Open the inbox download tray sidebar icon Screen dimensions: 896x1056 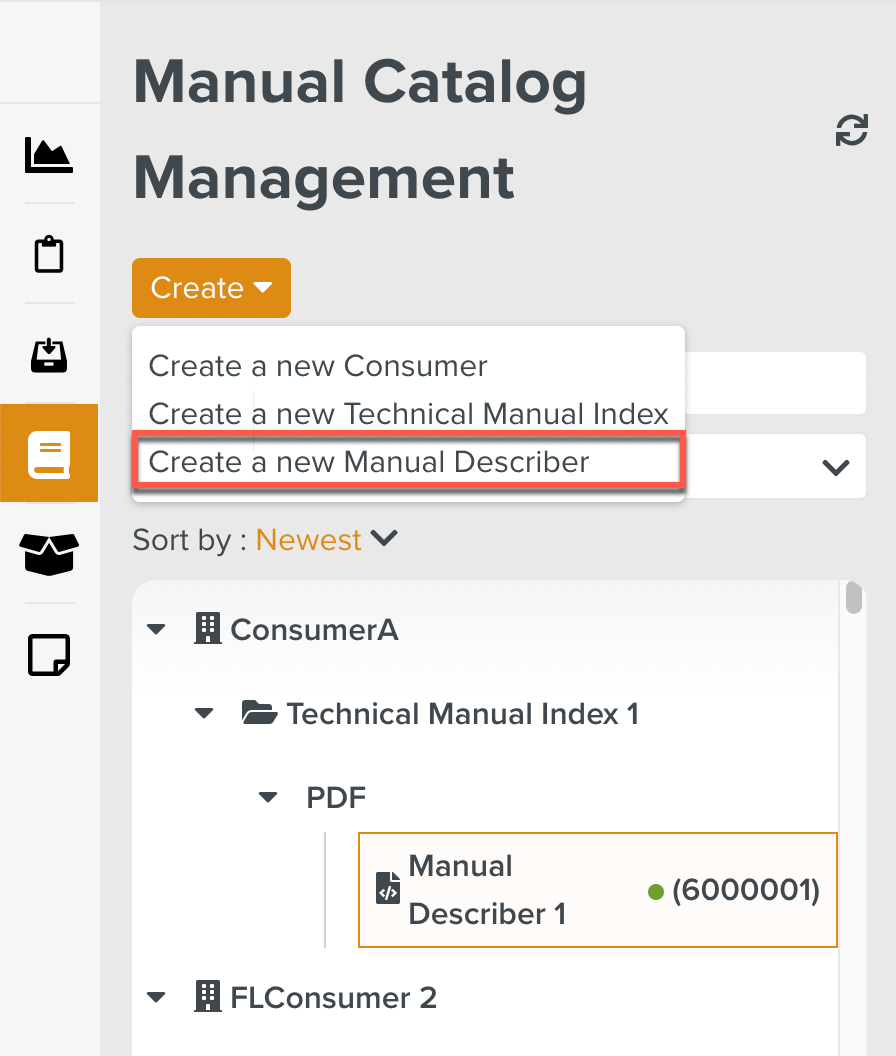click(x=49, y=355)
